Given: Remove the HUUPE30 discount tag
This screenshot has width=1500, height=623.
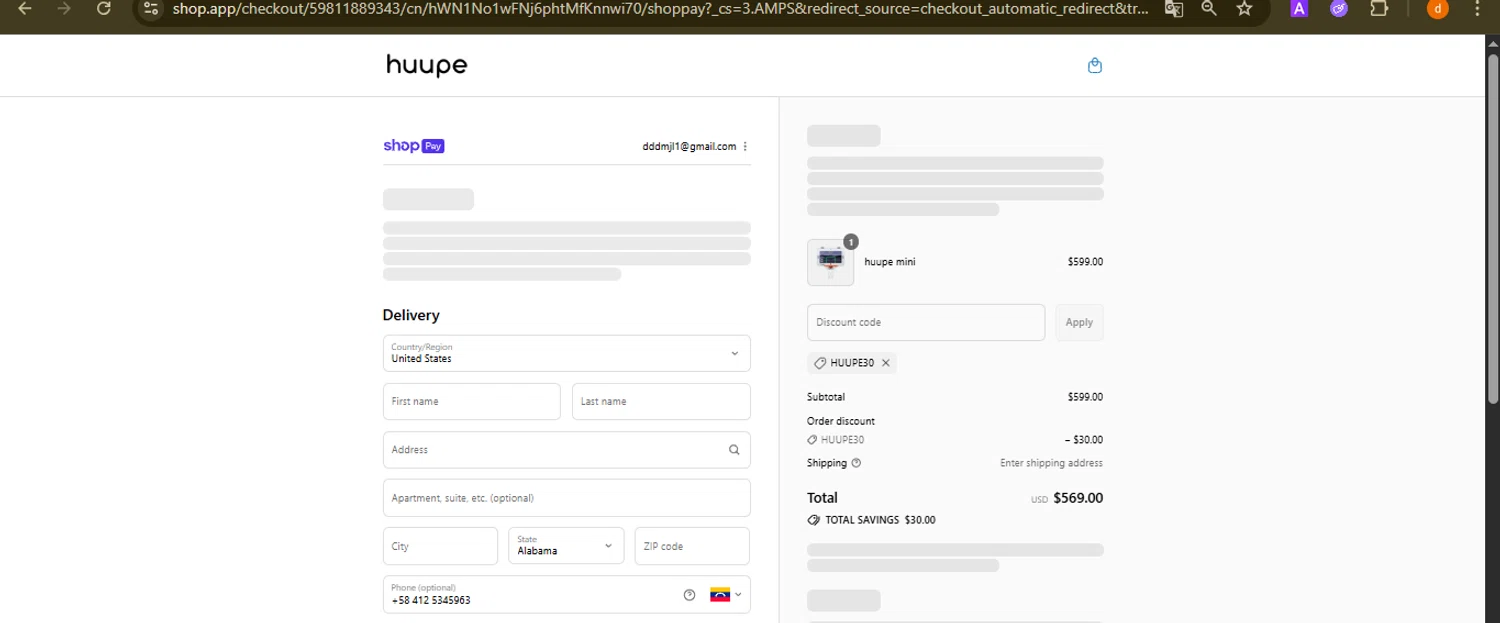Looking at the screenshot, I should [886, 363].
